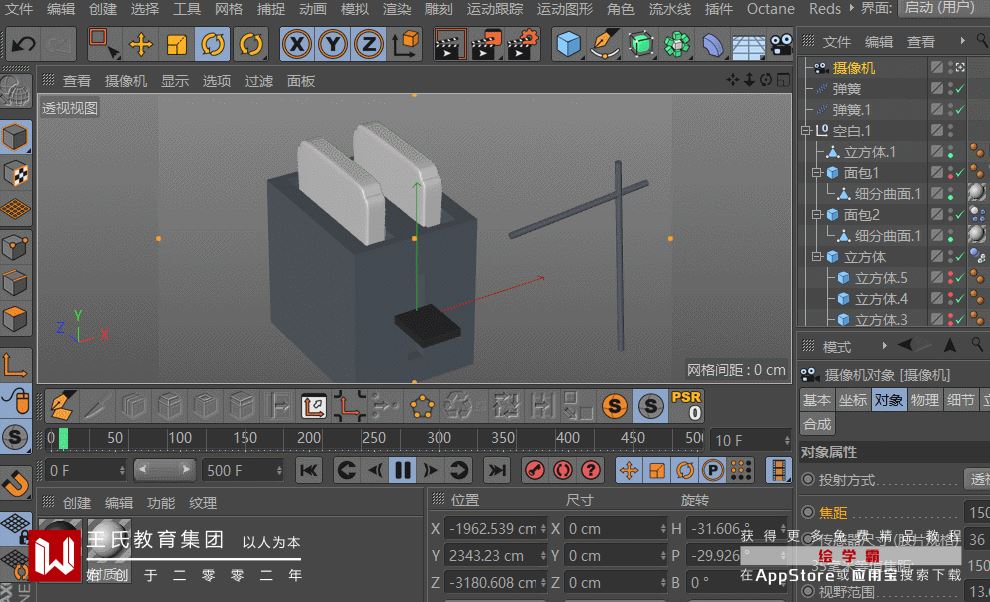Add a cube primitive object
Viewport: 990px width, 602px height.
568,44
